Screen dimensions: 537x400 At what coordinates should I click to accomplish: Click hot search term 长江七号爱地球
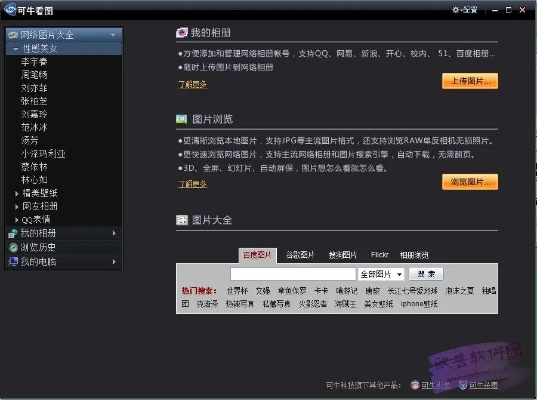pos(412,291)
